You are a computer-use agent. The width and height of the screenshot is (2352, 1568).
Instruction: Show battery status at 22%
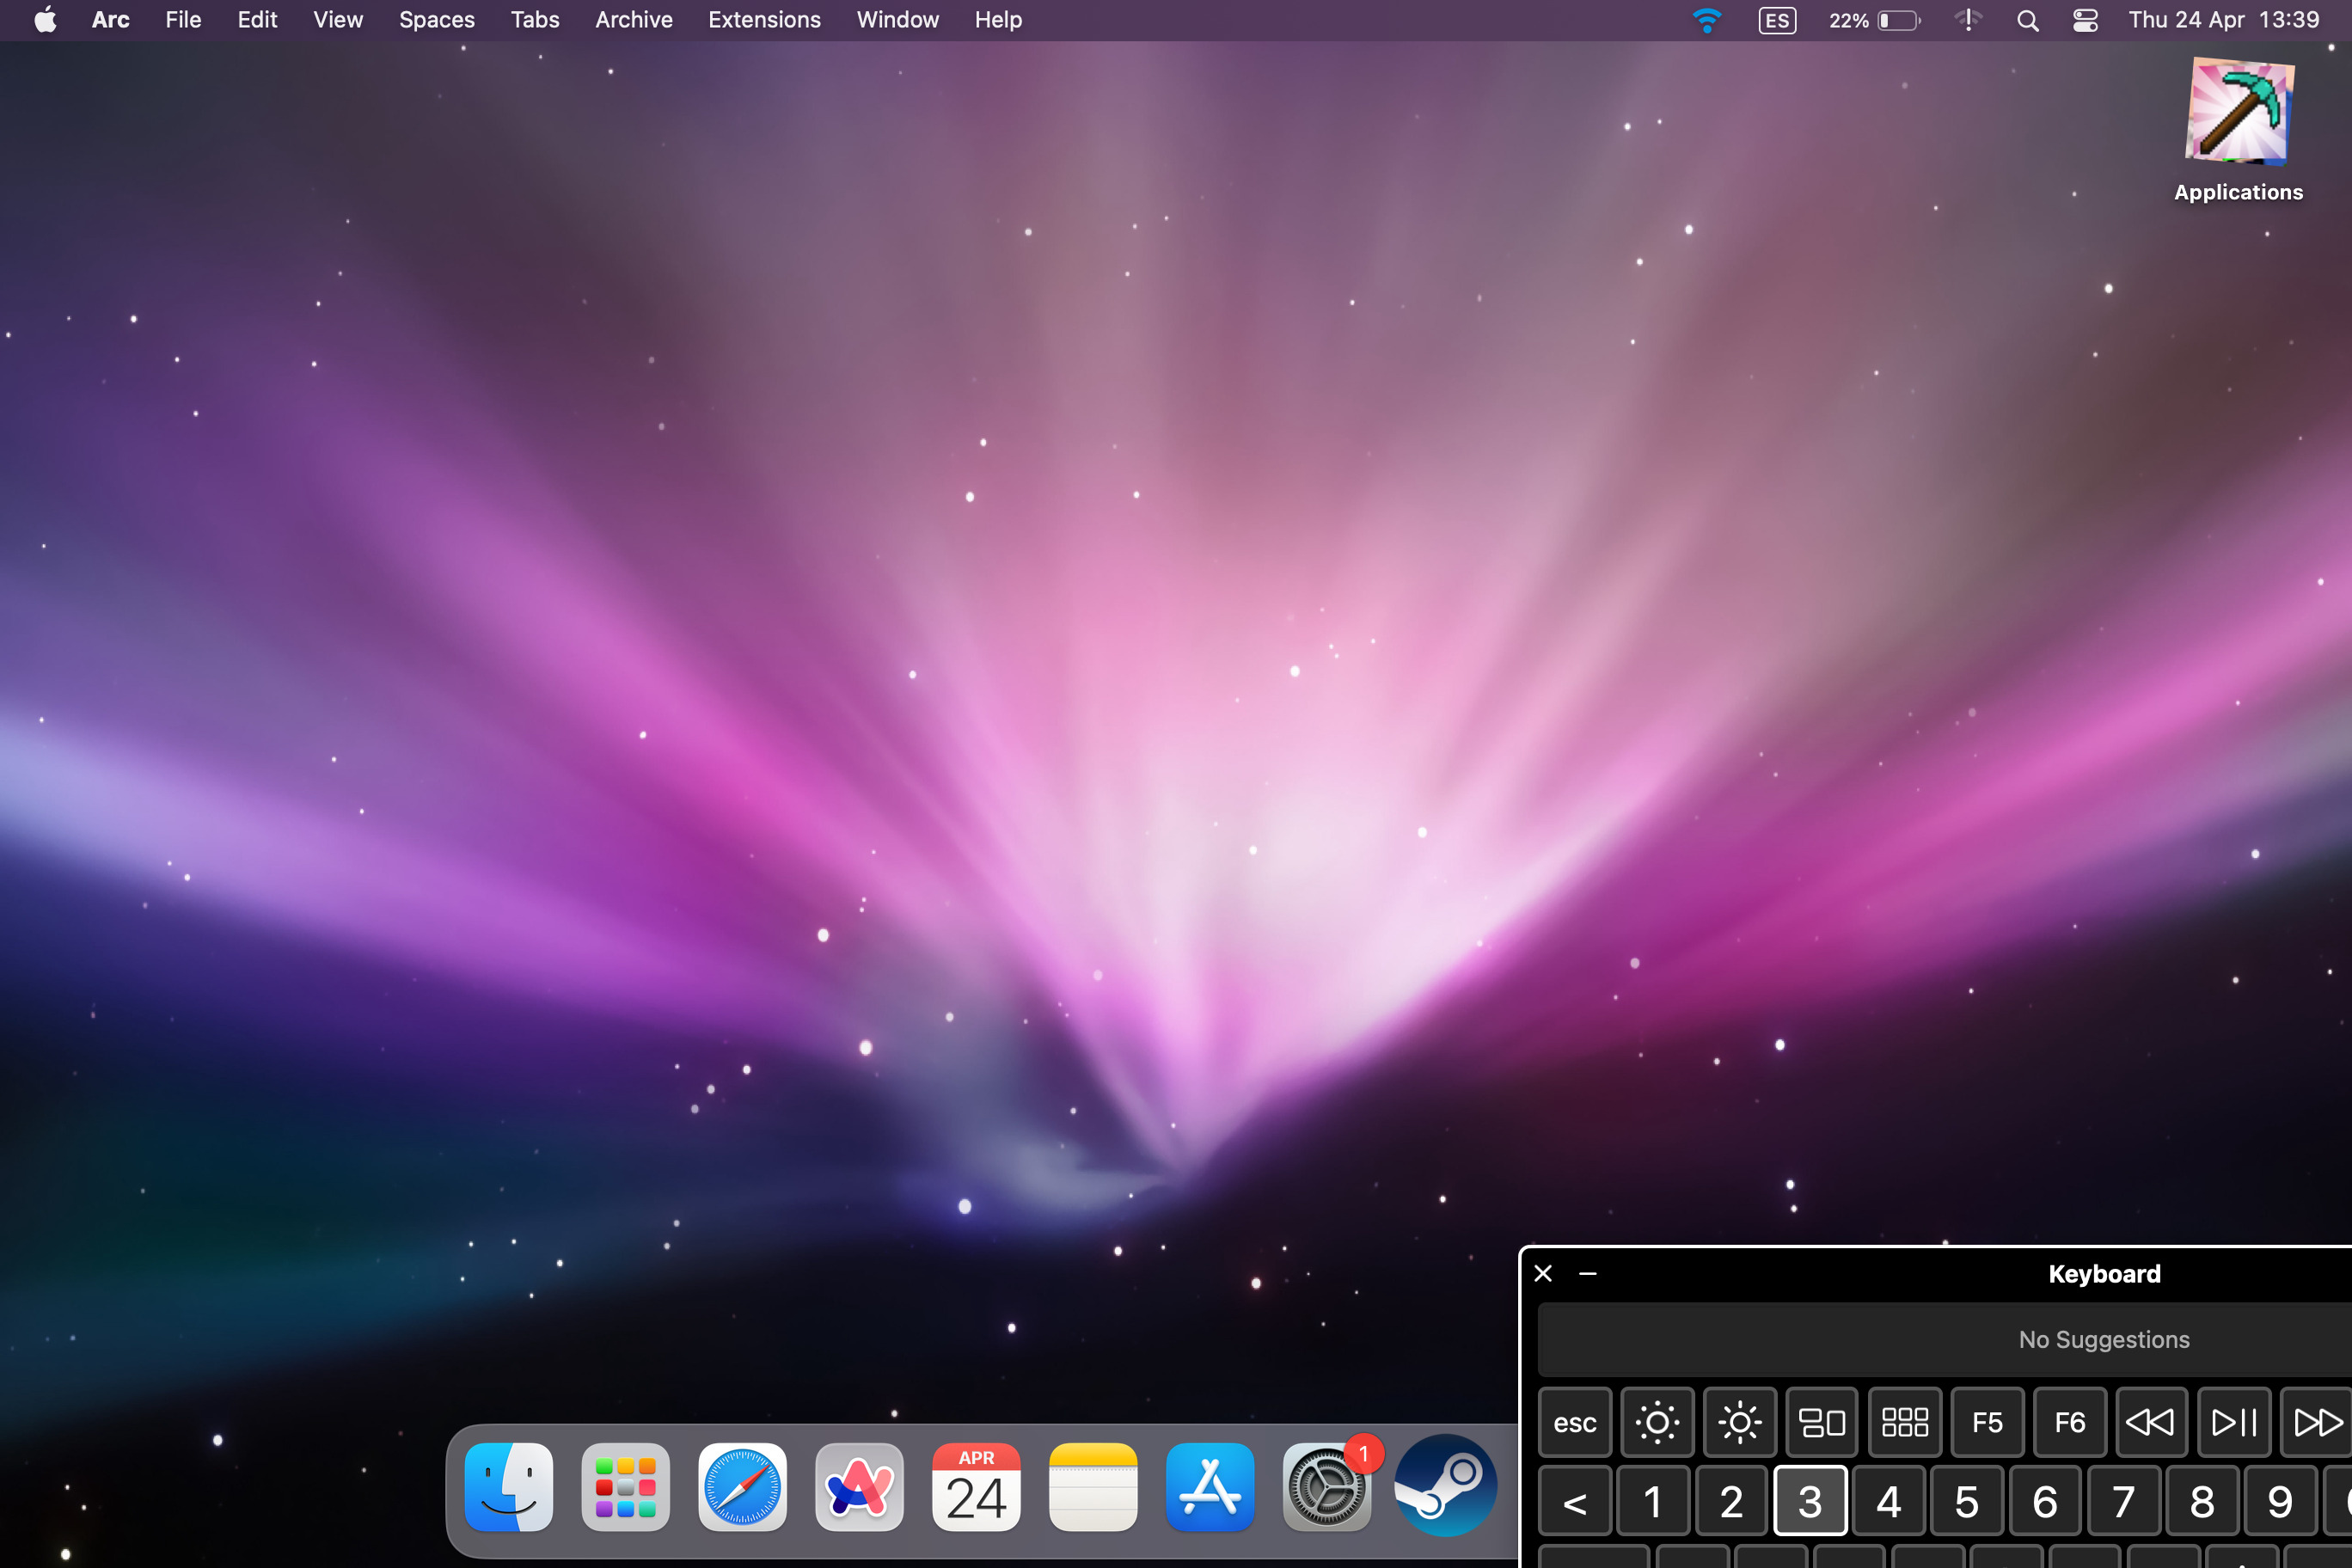pyautogui.click(x=1875, y=20)
